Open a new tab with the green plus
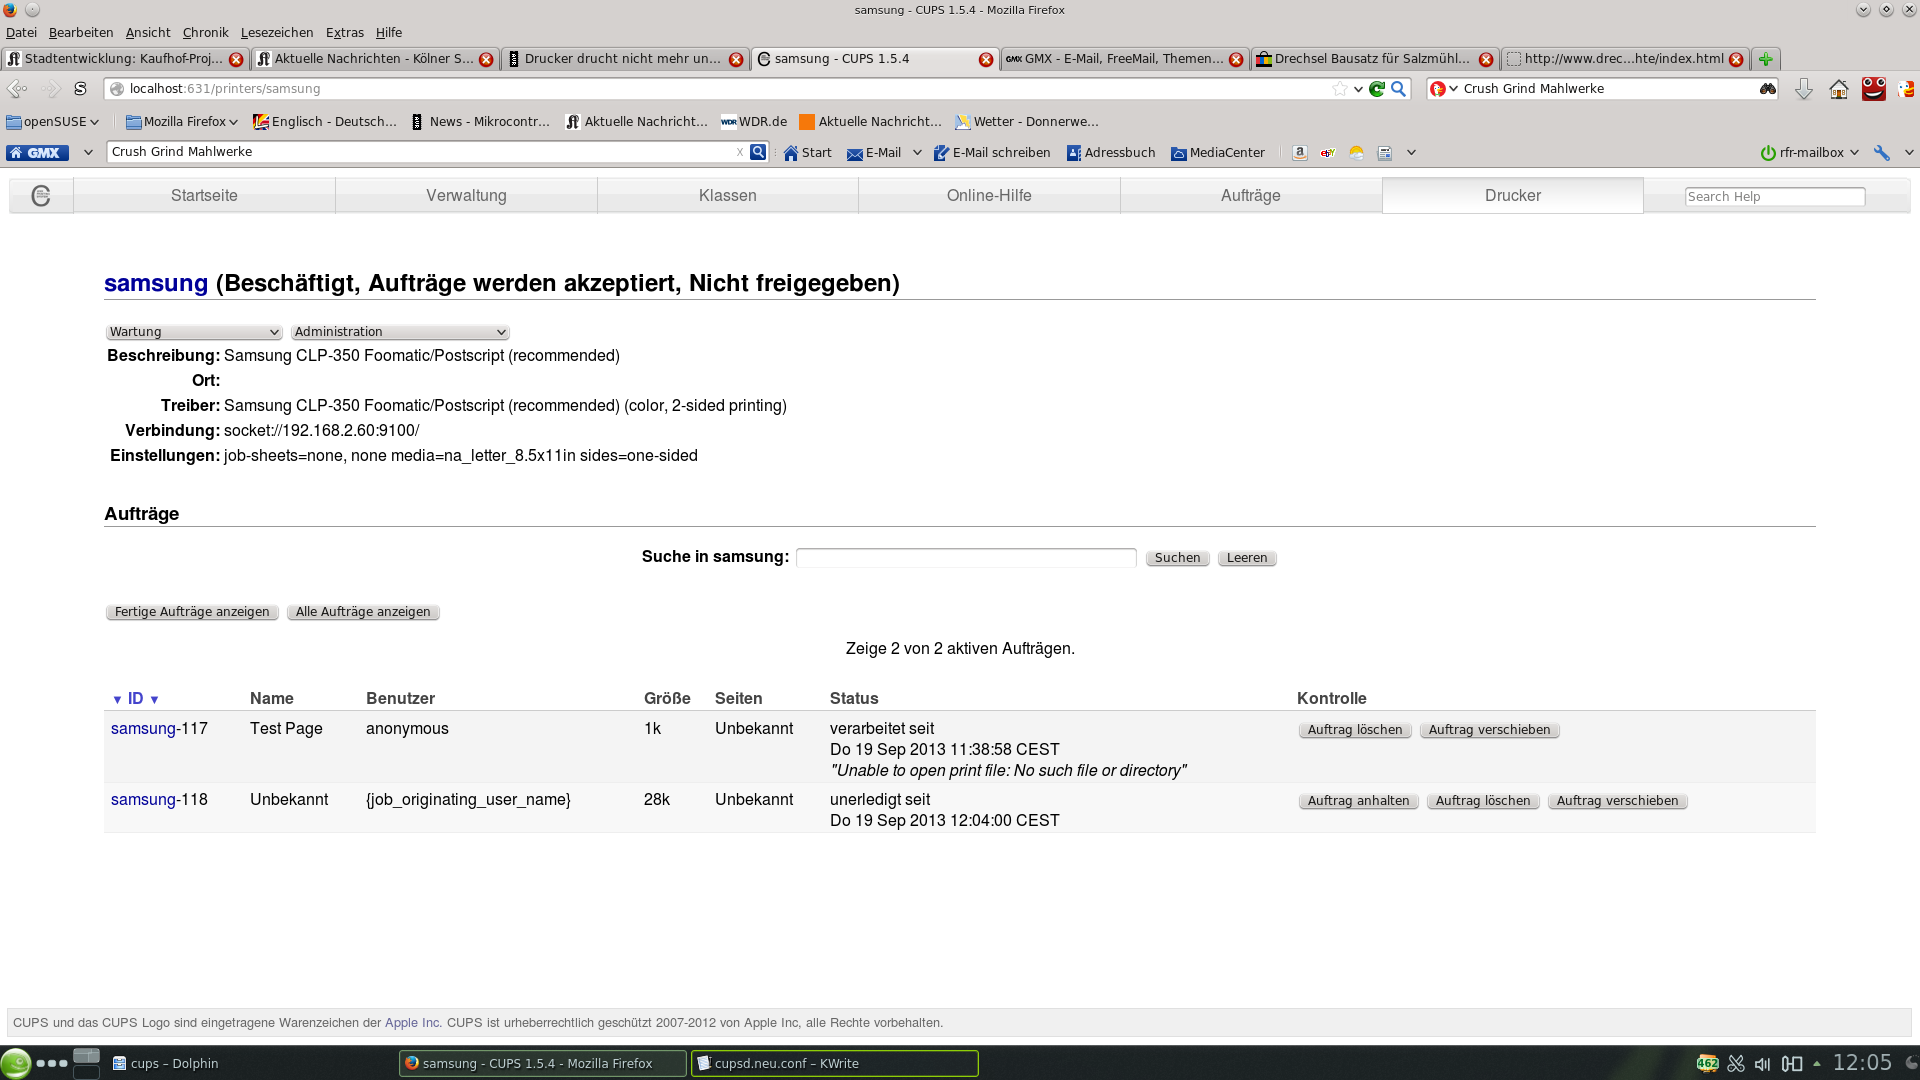The image size is (1920, 1080). pos(1766,59)
